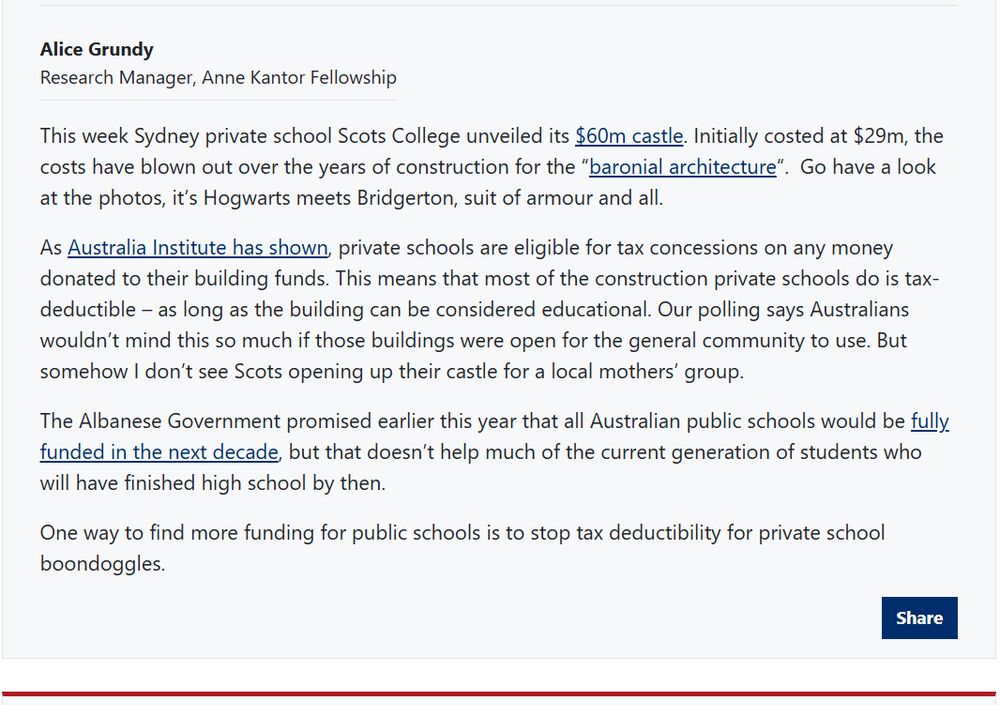Open "Australia Institute has shown" link
Screen dimensions: 1000x705
(x=197, y=248)
